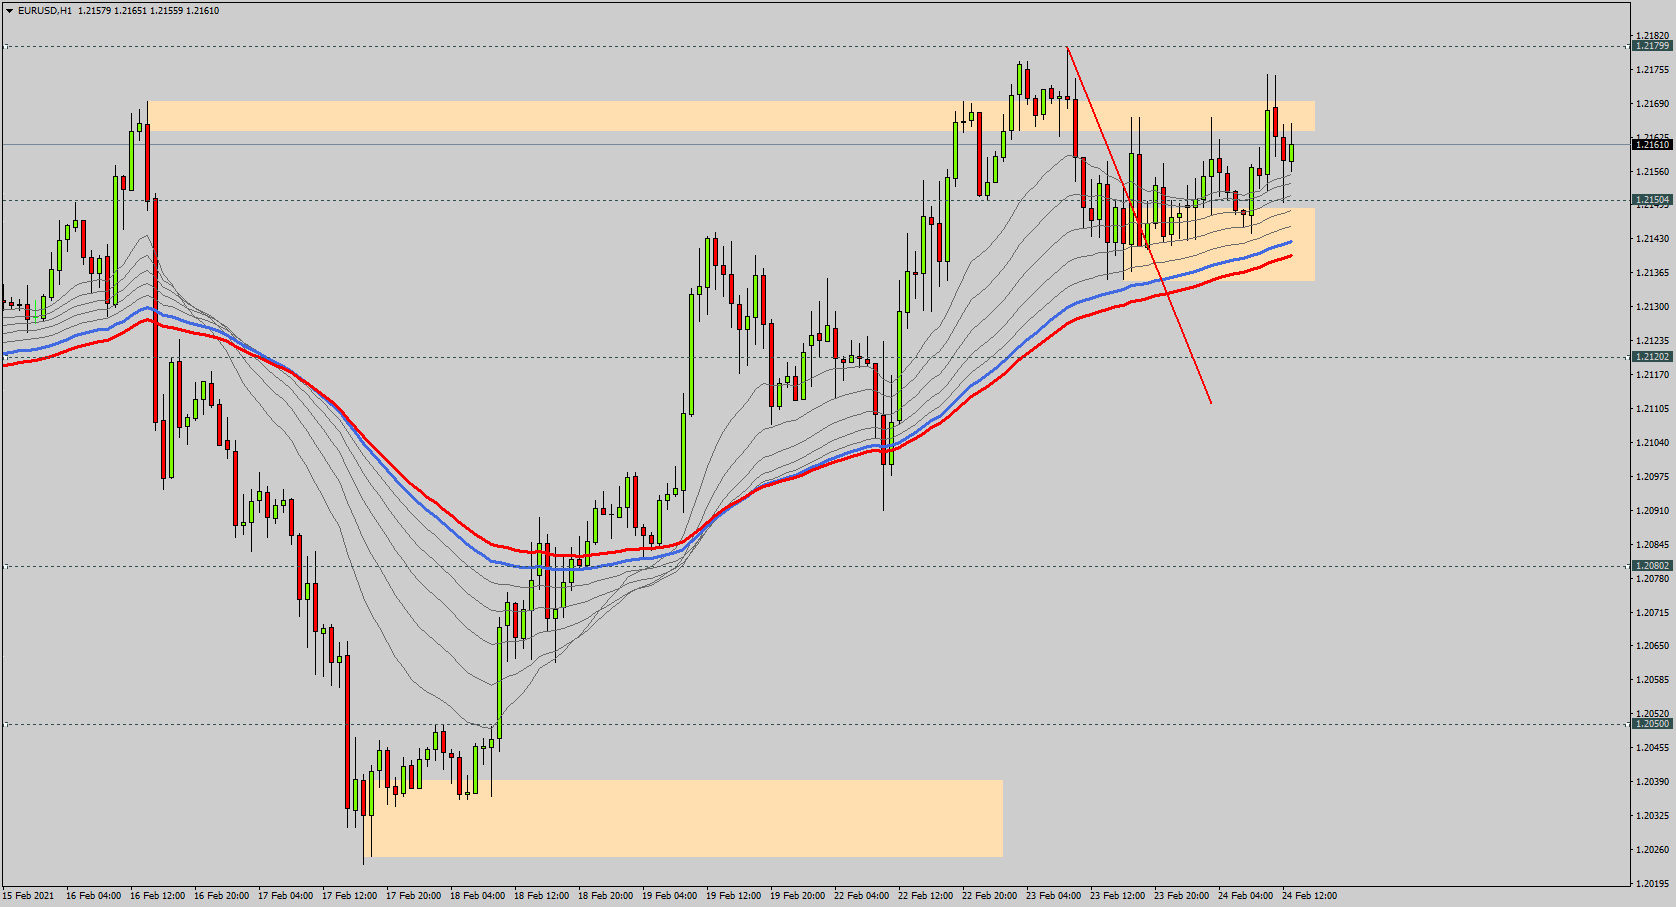Click the 24 Feb 12:00 time label
Viewport: 1676px width, 907px height.
(x=1309, y=896)
